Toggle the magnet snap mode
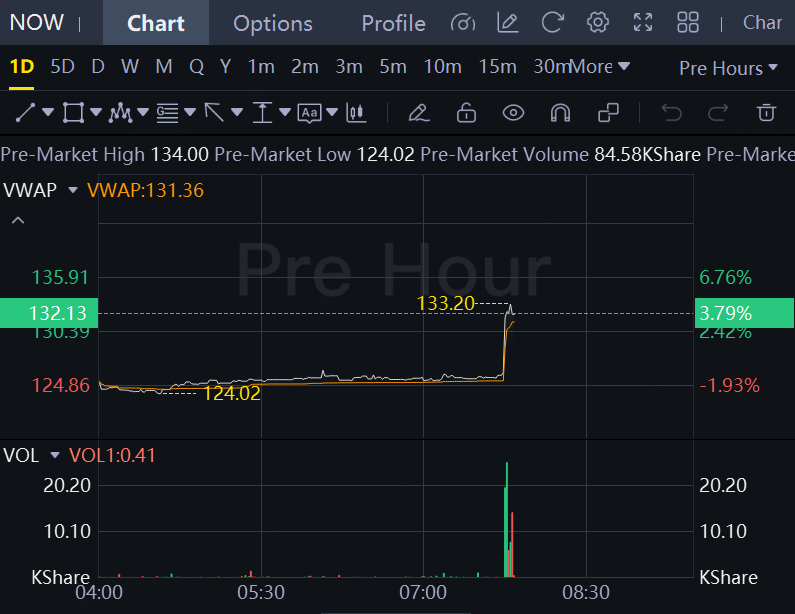The width and height of the screenshot is (795, 614). [560, 113]
